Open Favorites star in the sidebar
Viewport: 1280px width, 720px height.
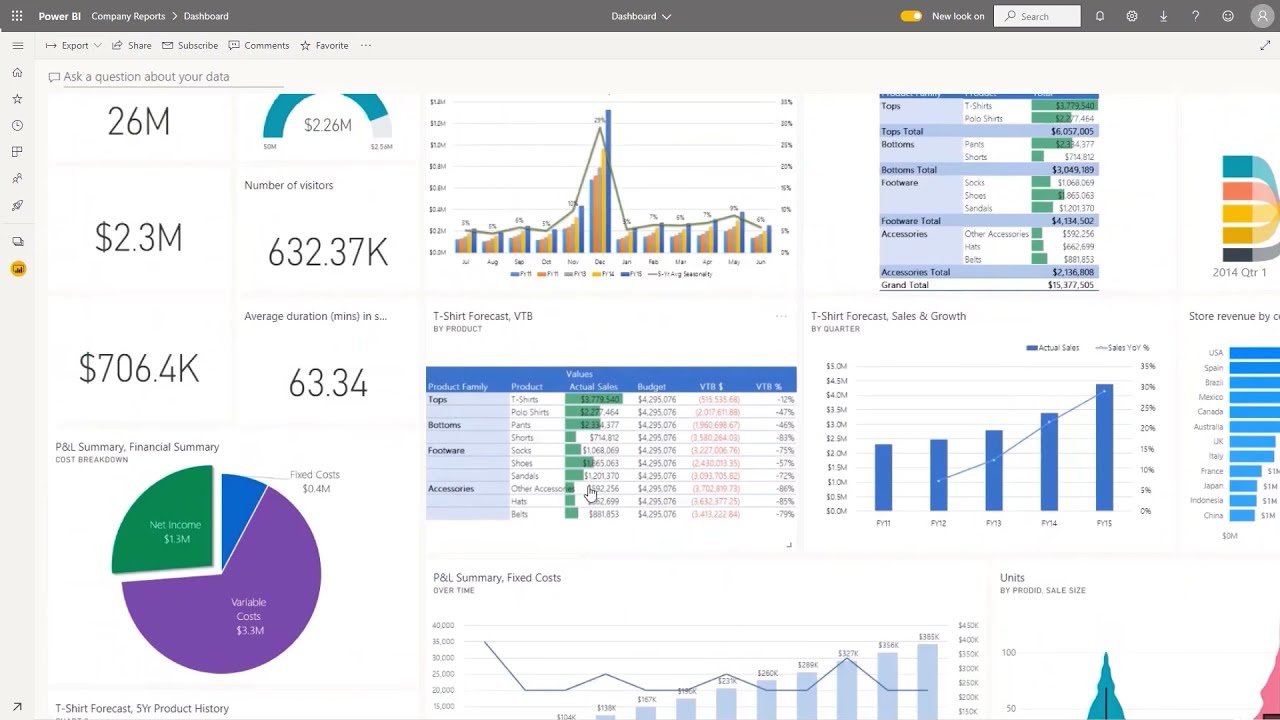pyautogui.click(x=17, y=99)
